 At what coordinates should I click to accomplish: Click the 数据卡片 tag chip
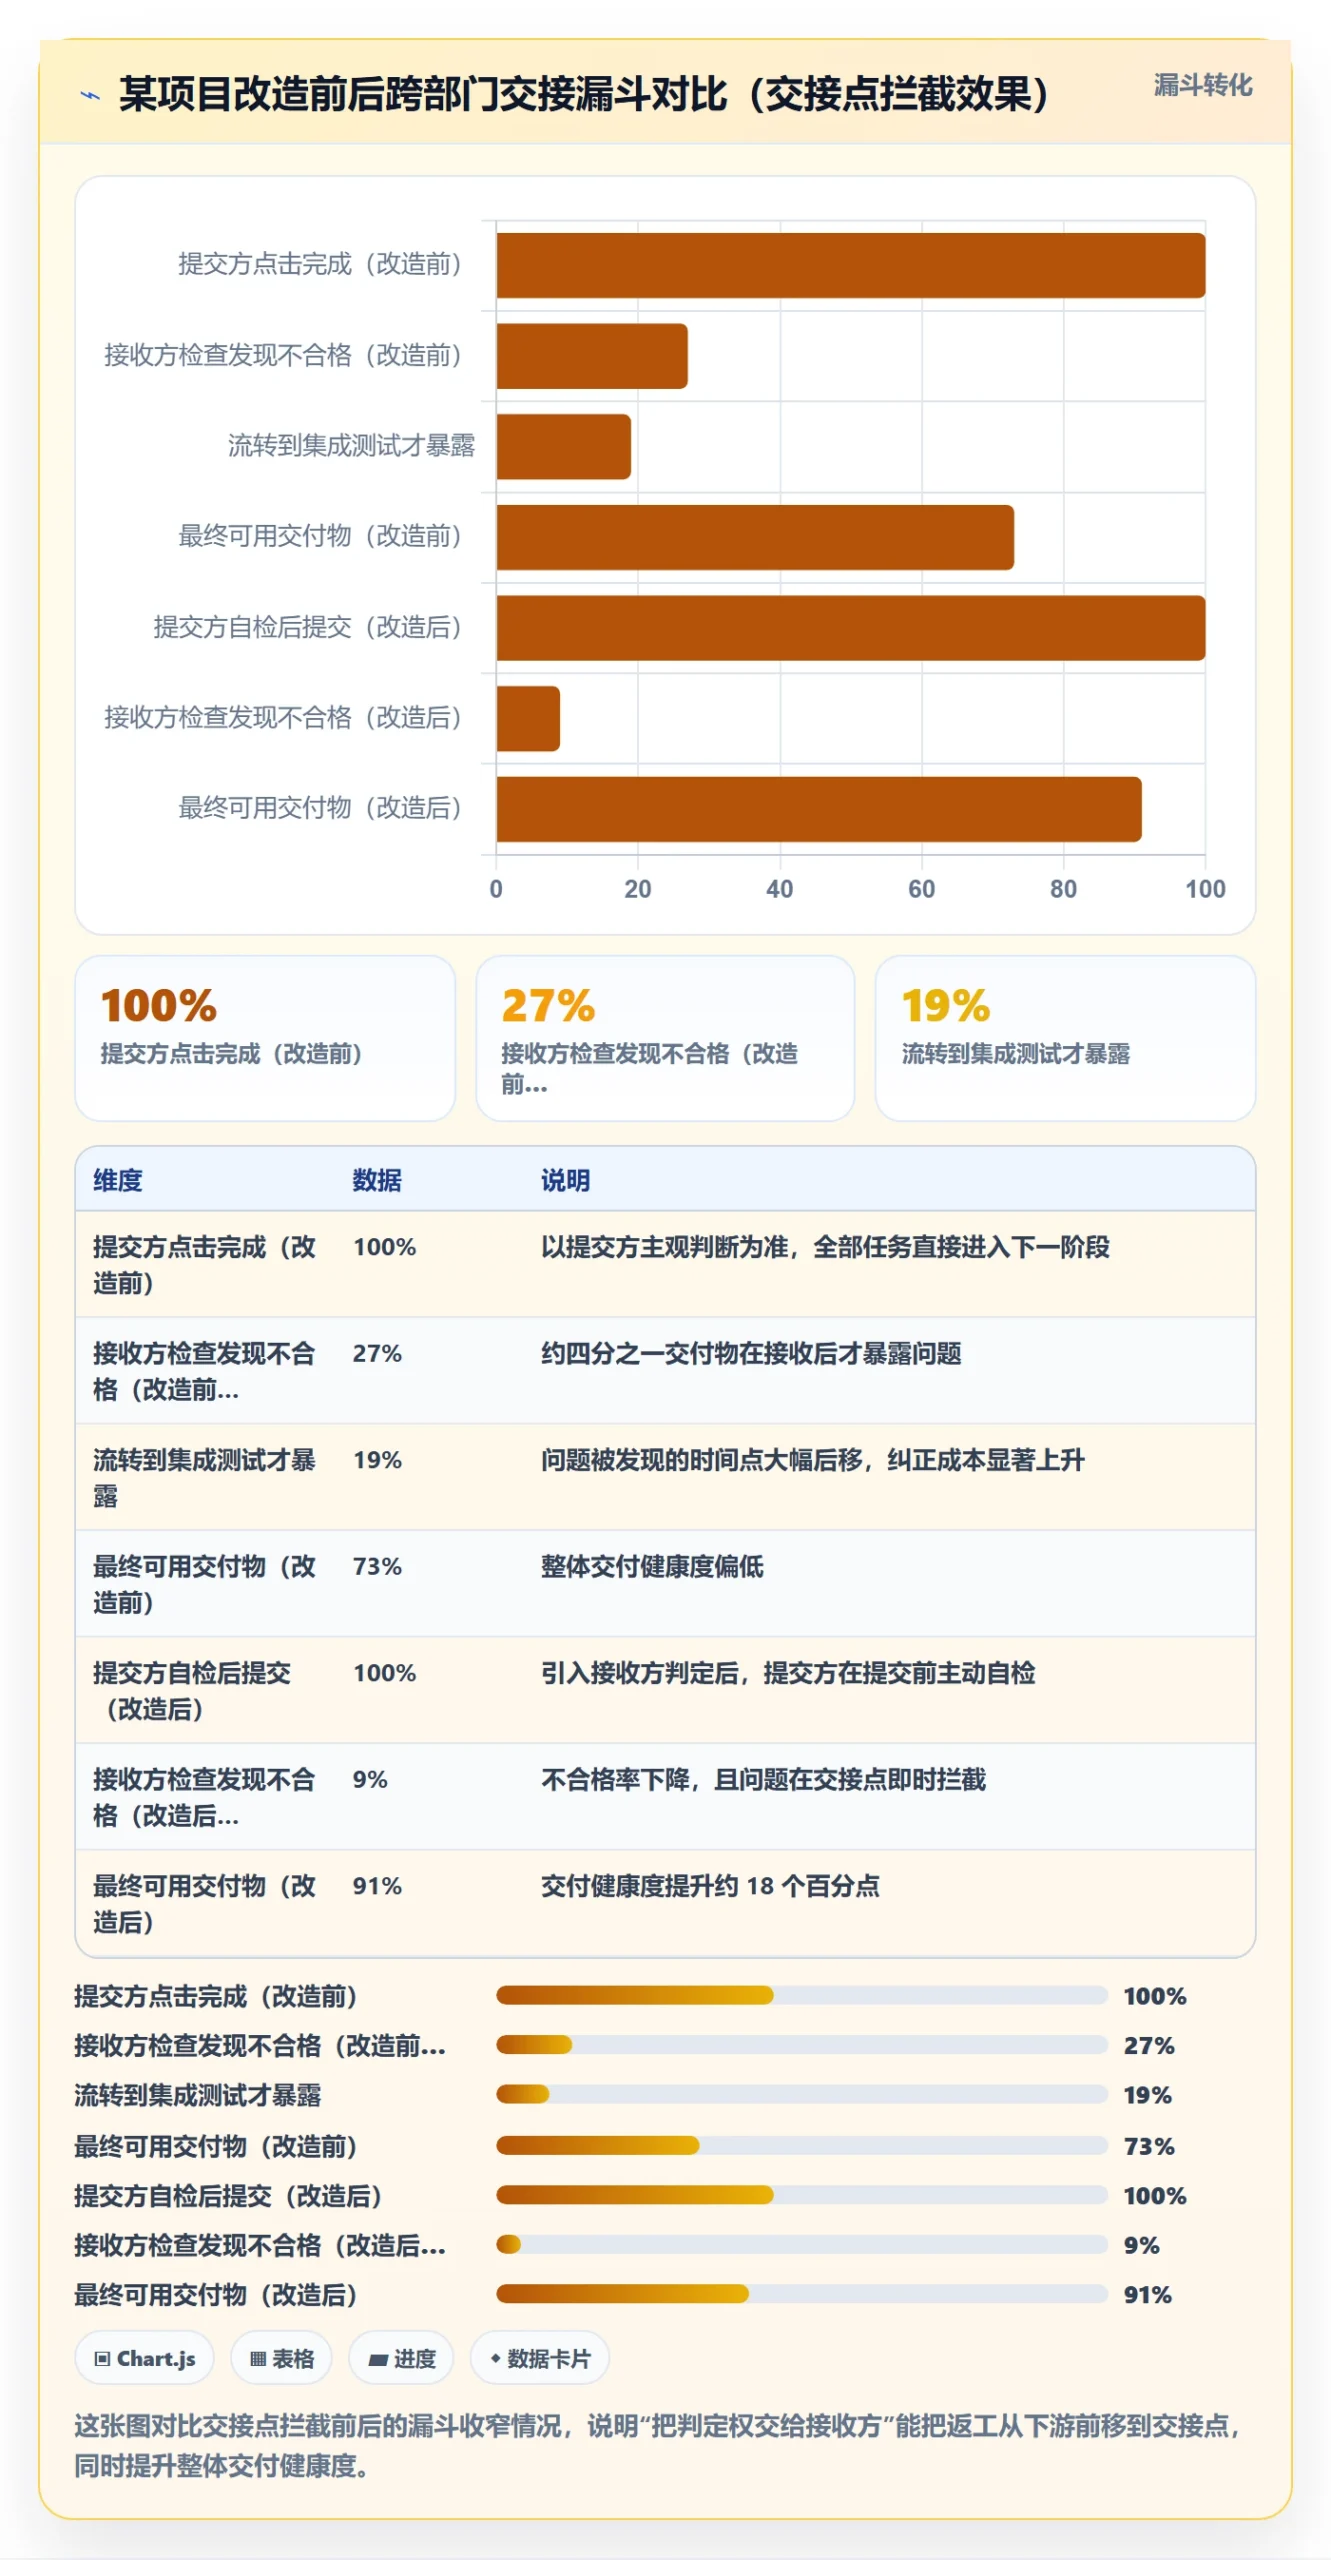pyautogui.click(x=539, y=2358)
